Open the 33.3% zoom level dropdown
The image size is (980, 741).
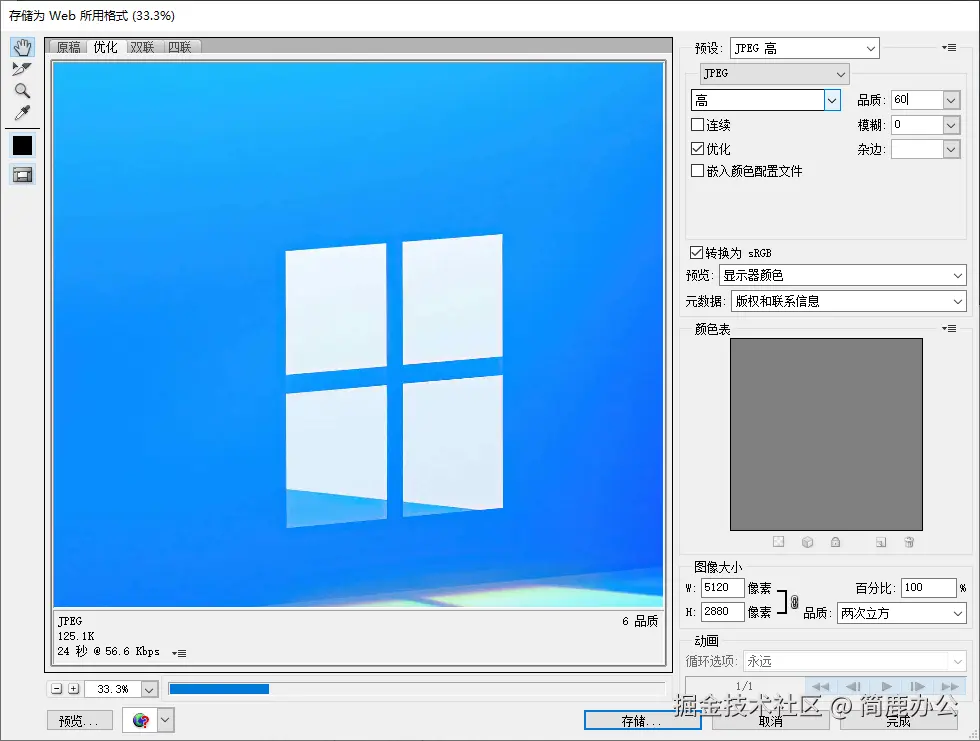coord(149,689)
